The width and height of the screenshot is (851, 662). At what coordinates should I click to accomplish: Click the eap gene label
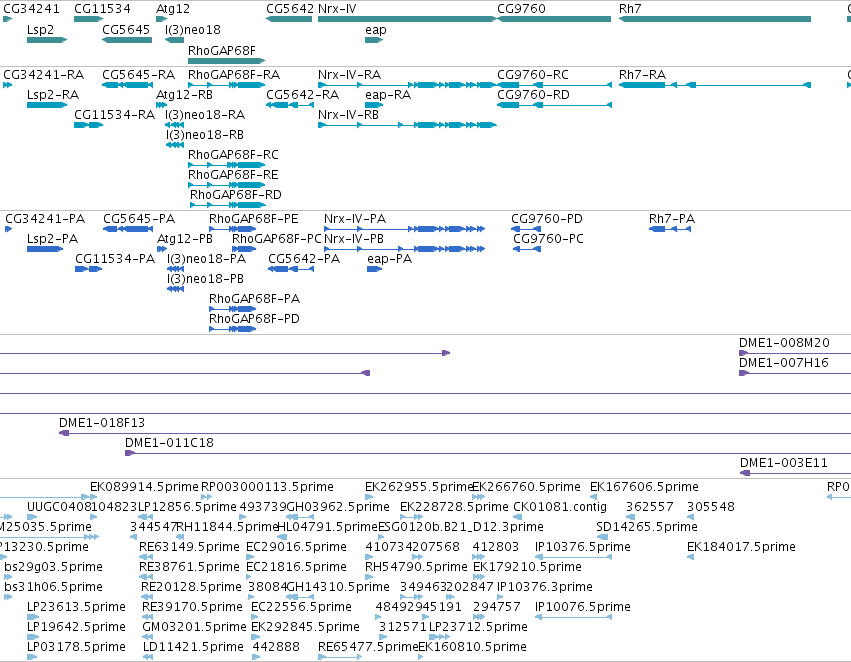[376, 30]
